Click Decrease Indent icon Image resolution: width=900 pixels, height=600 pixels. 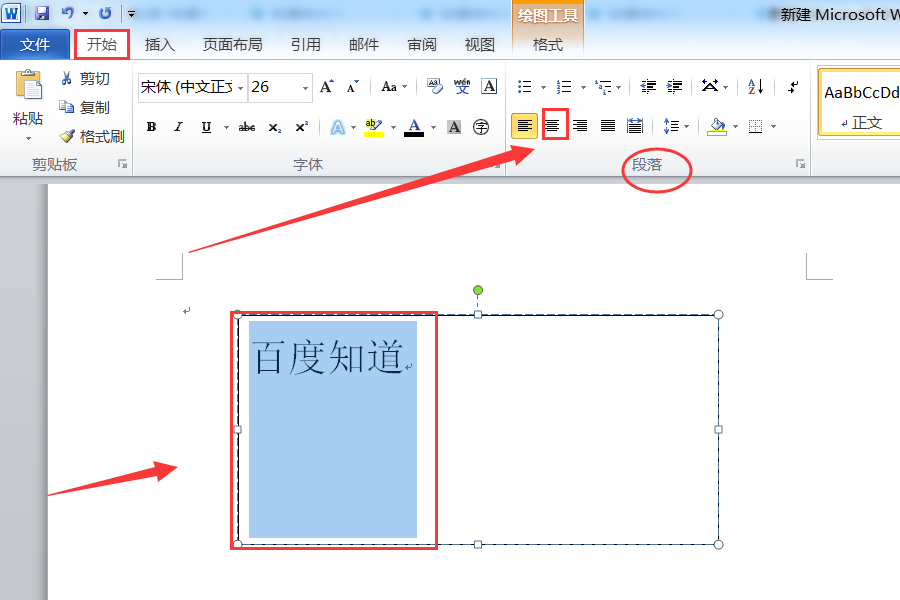(x=647, y=87)
